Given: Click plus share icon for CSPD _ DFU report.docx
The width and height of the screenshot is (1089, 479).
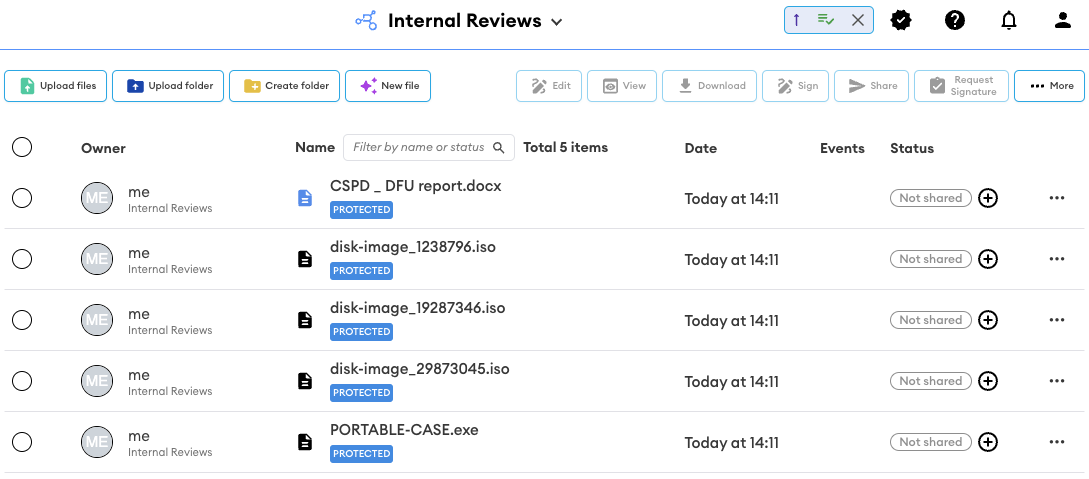Looking at the screenshot, I should pos(988,199).
